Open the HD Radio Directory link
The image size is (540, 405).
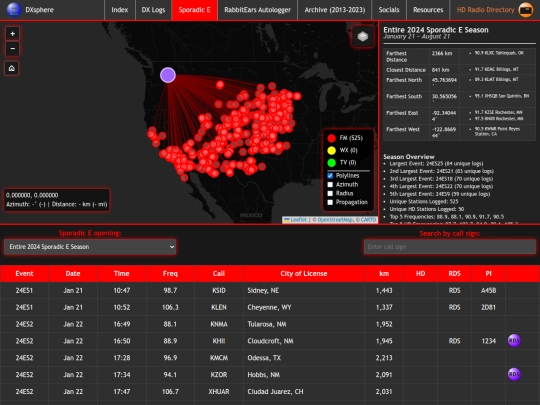pyautogui.click(x=485, y=10)
